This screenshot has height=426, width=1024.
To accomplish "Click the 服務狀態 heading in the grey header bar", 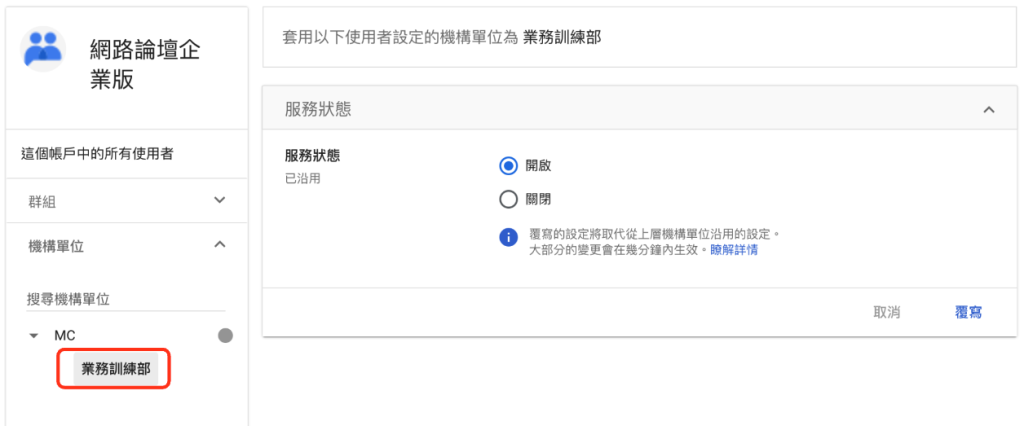I will click(x=317, y=109).
